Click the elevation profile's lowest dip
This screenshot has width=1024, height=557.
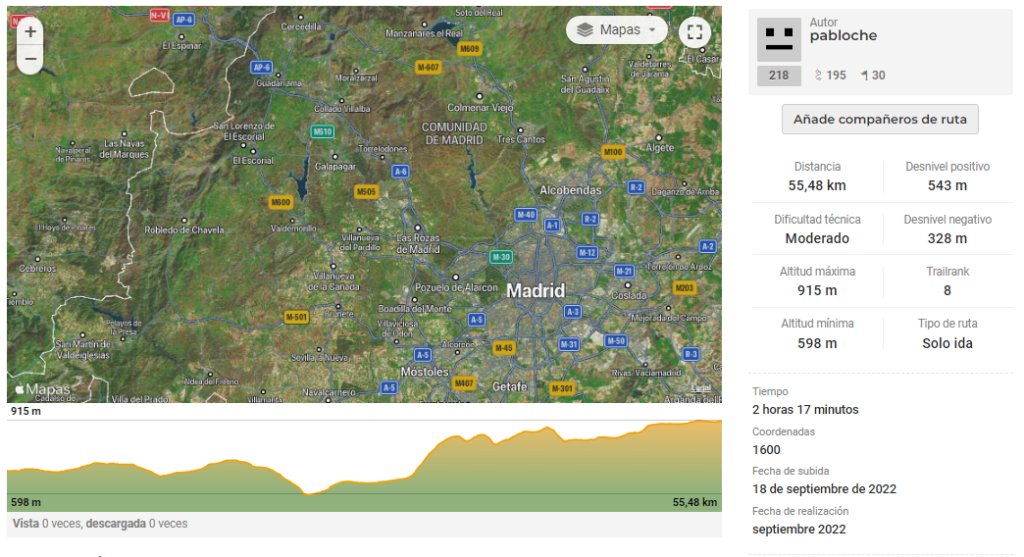(312, 491)
